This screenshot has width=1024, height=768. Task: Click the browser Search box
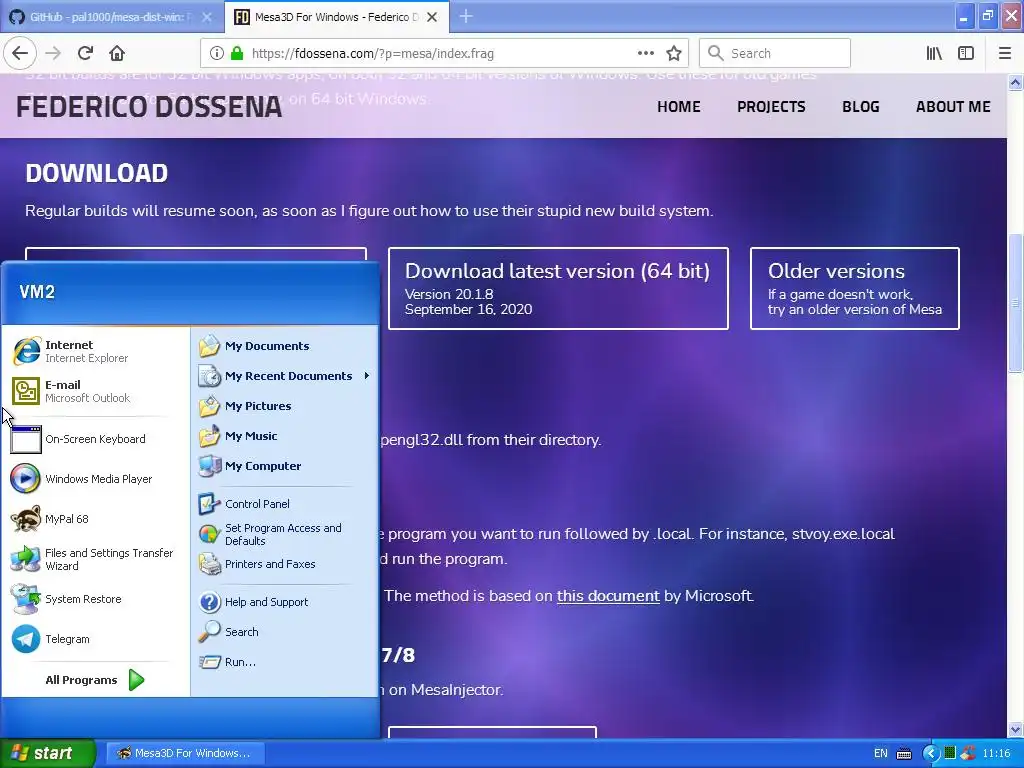coord(775,54)
